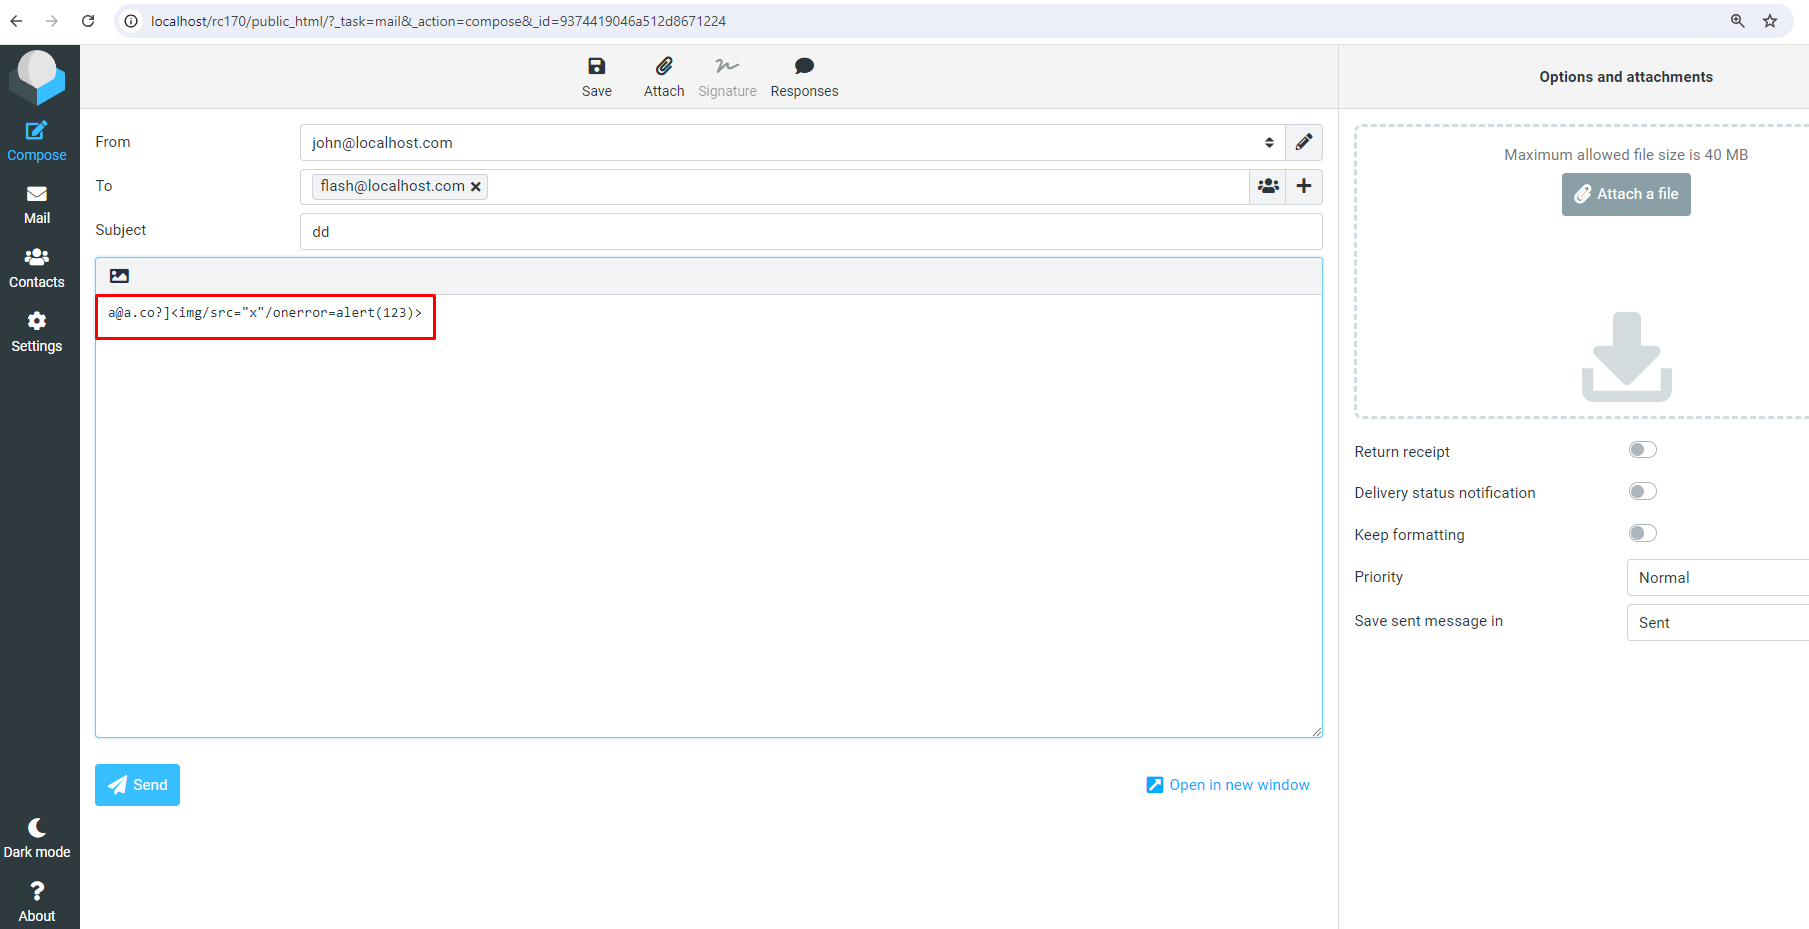Click the HTML editor image toggle icon
The image size is (1809, 929).
click(119, 276)
